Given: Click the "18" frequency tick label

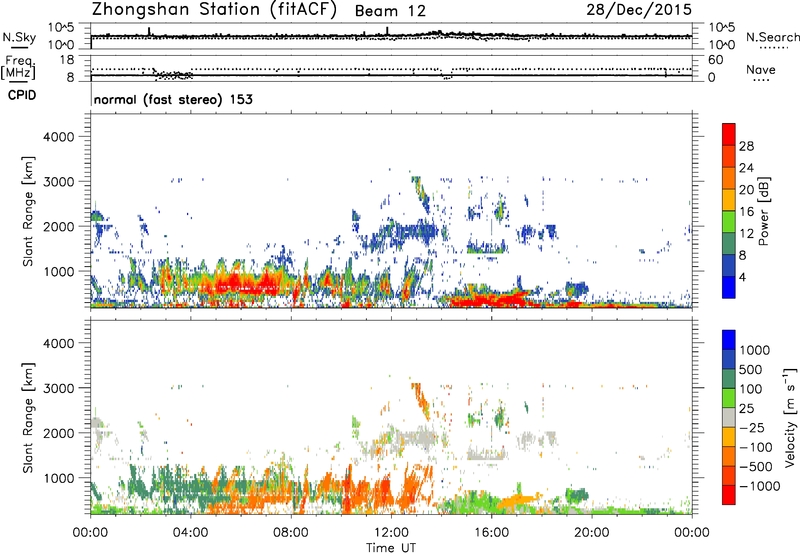Looking at the screenshot, I should click(67, 60).
